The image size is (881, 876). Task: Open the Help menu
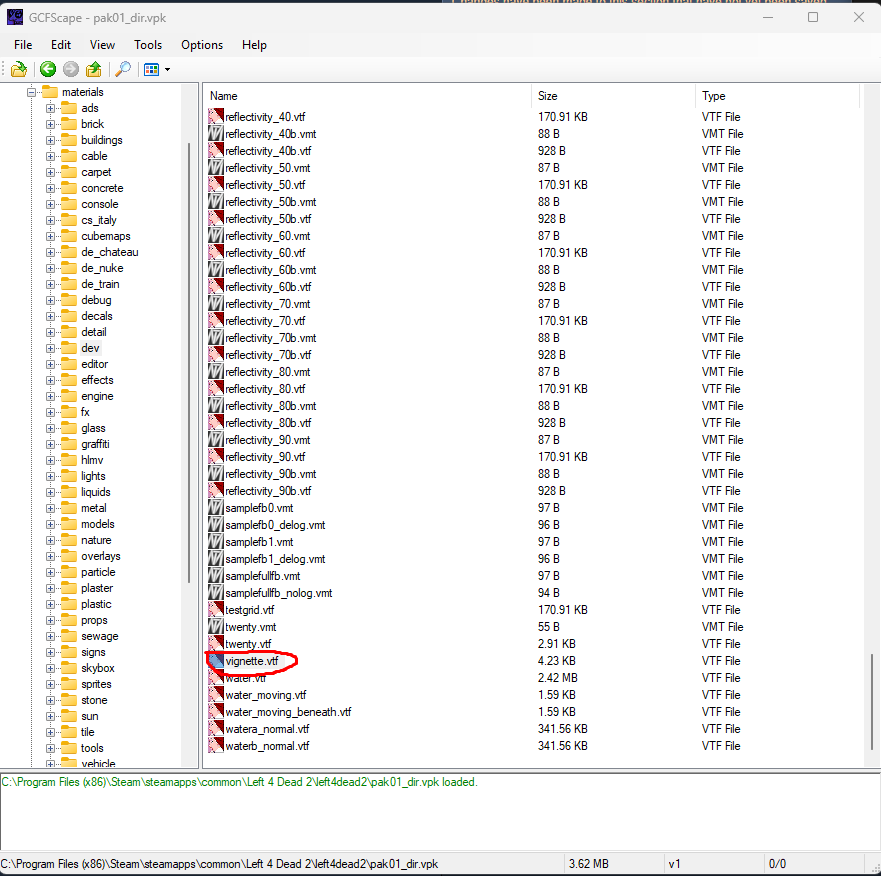254,45
